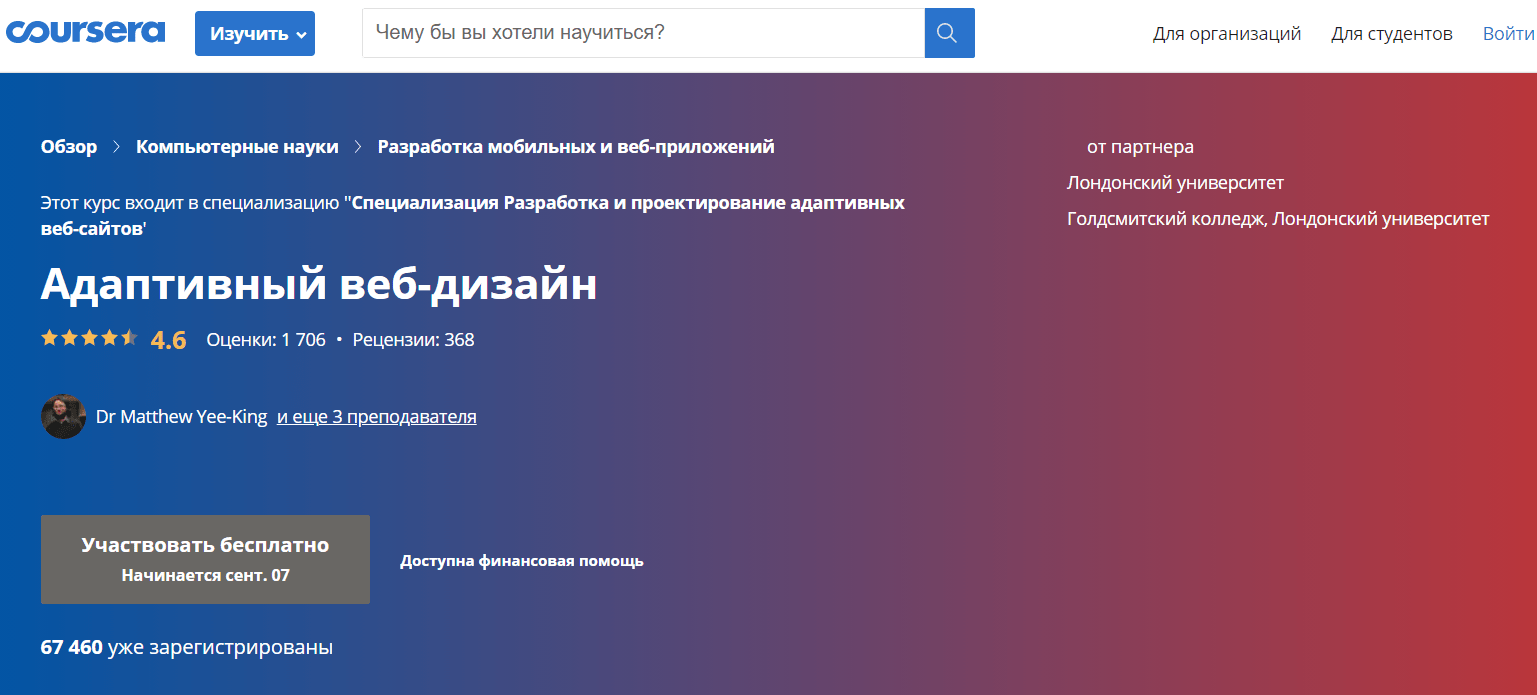Click the Coursera logo
1537x695 pixels.
pyautogui.click(x=85, y=32)
